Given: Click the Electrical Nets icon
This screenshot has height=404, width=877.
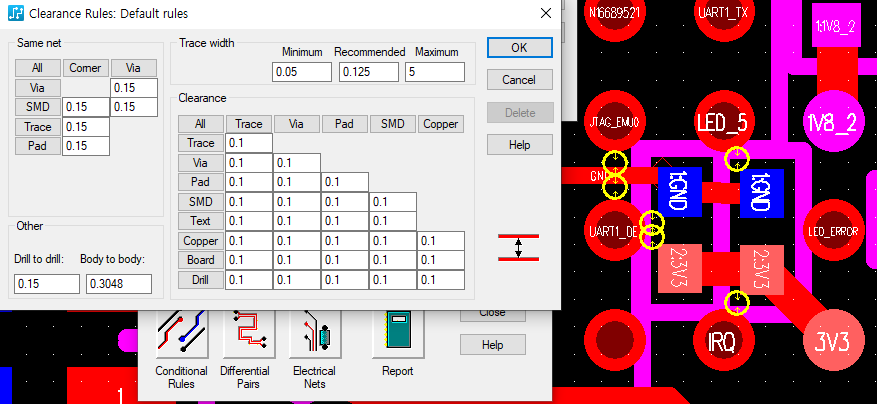Looking at the screenshot, I should click(313, 334).
